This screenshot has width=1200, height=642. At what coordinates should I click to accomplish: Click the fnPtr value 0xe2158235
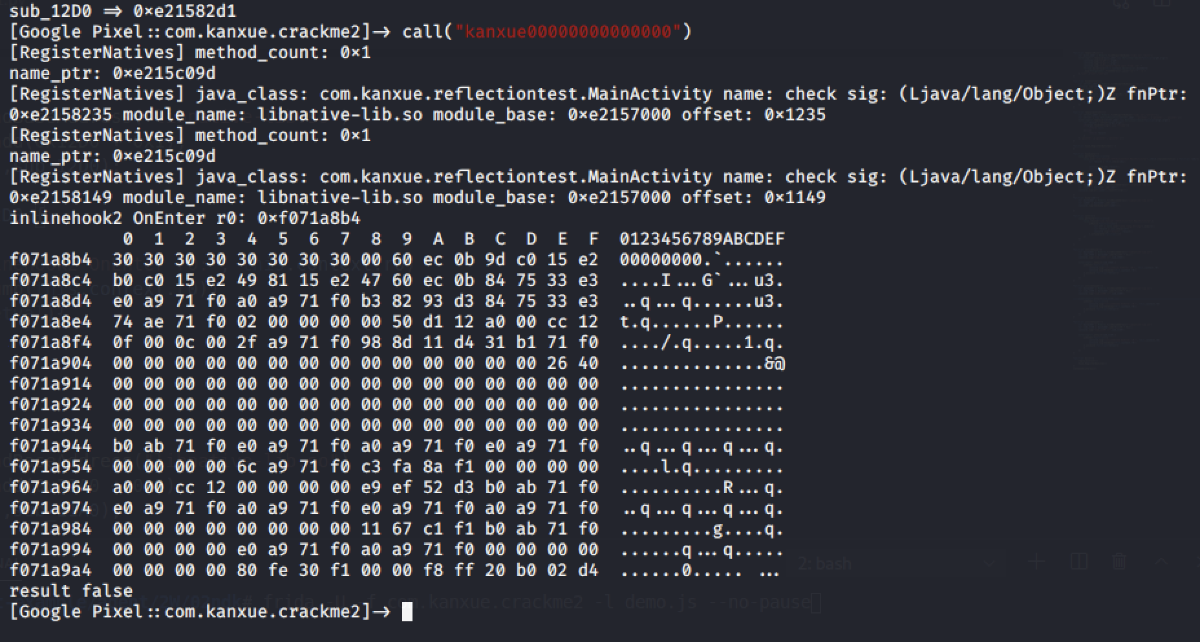[x=57, y=115]
